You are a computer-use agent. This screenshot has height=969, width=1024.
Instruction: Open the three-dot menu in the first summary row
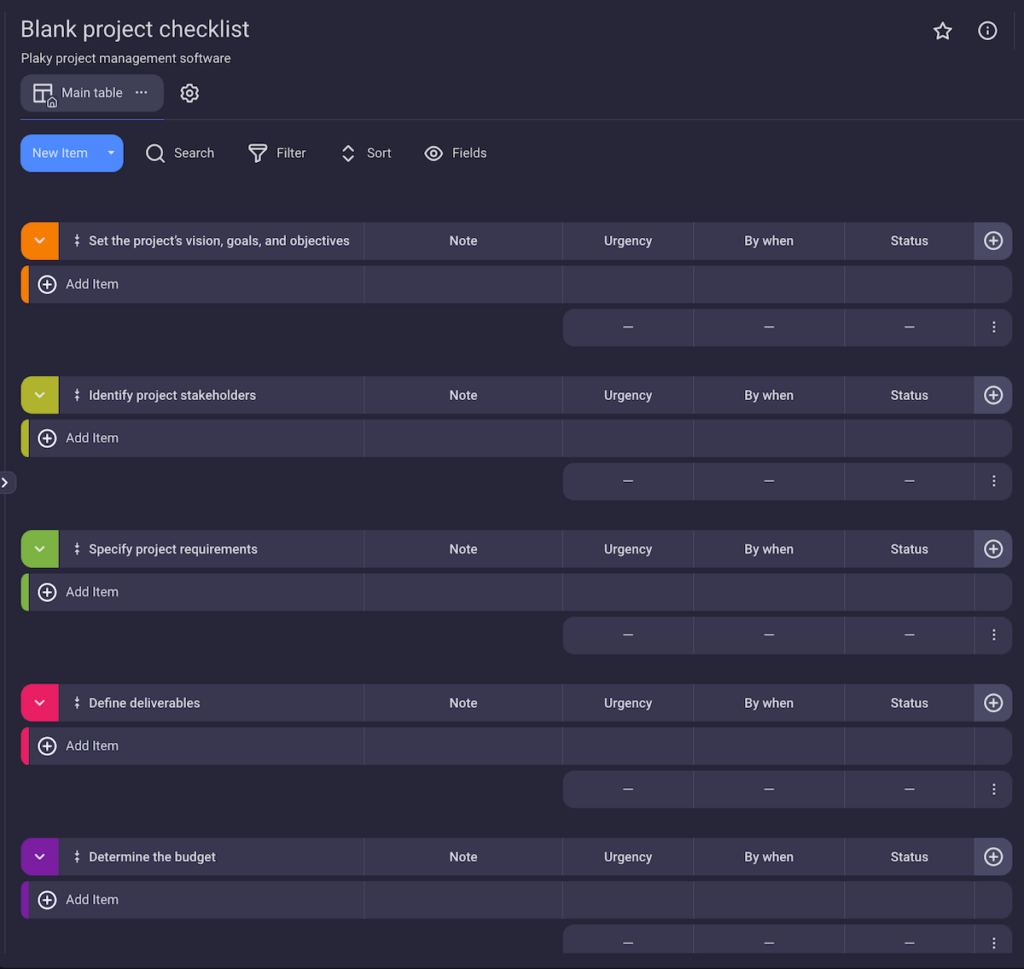tap(993, 327)
